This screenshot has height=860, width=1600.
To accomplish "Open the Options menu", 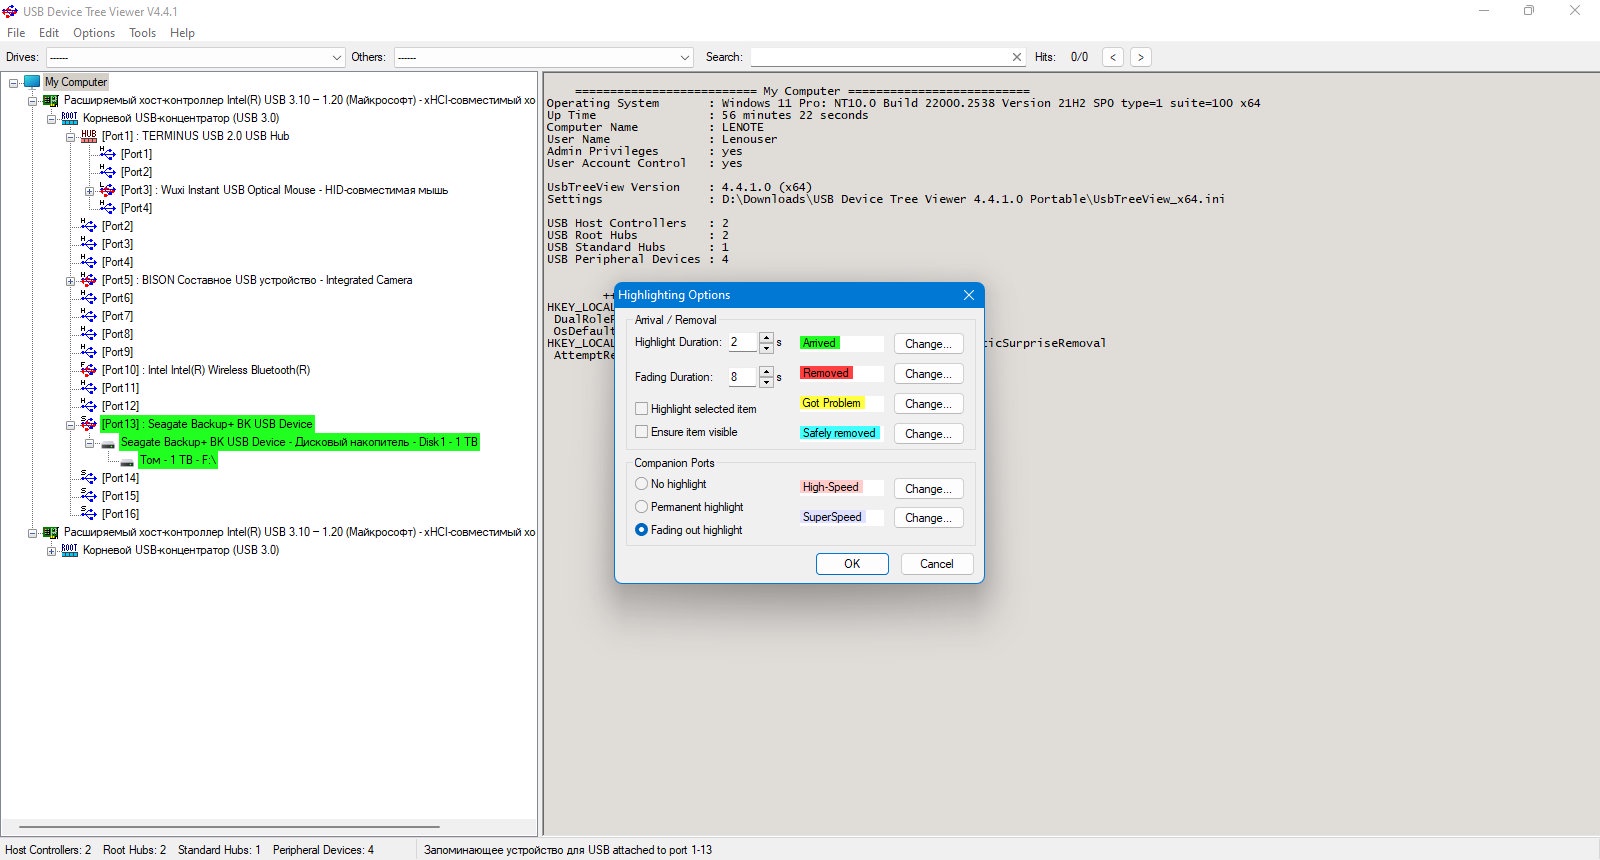I will click(x=94, y=33).
